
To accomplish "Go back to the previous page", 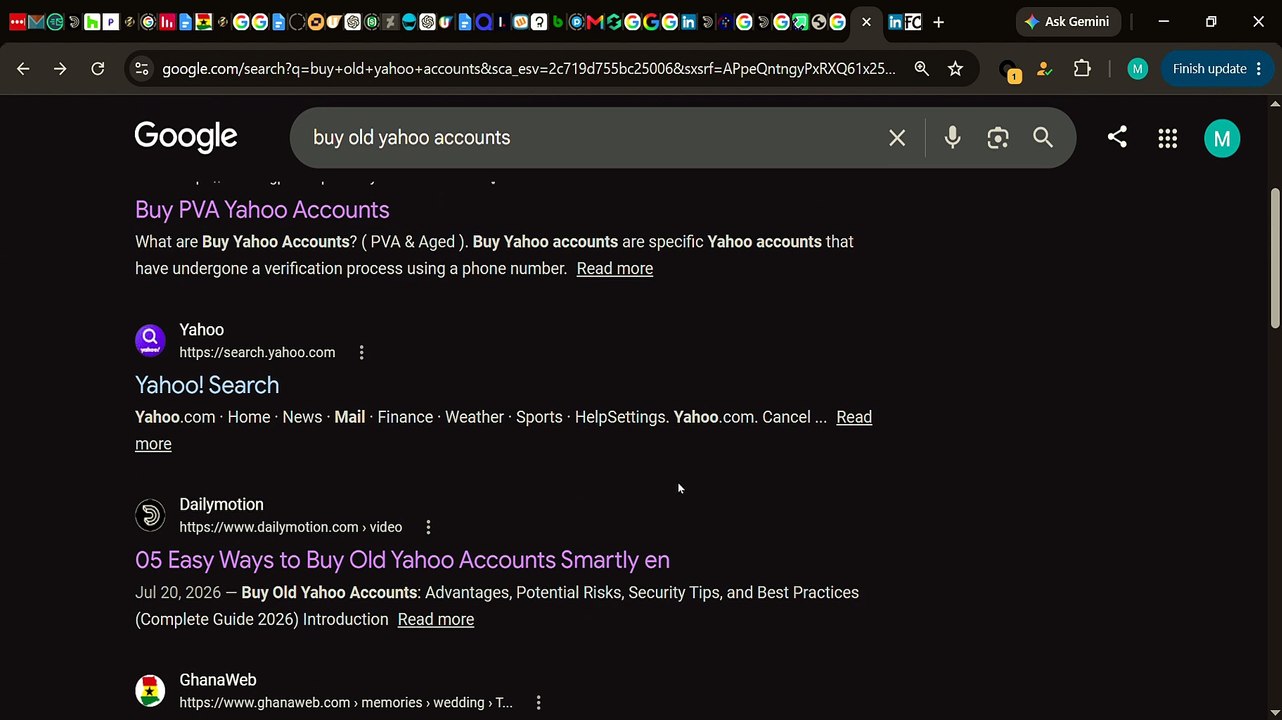I will pos(23,69).
